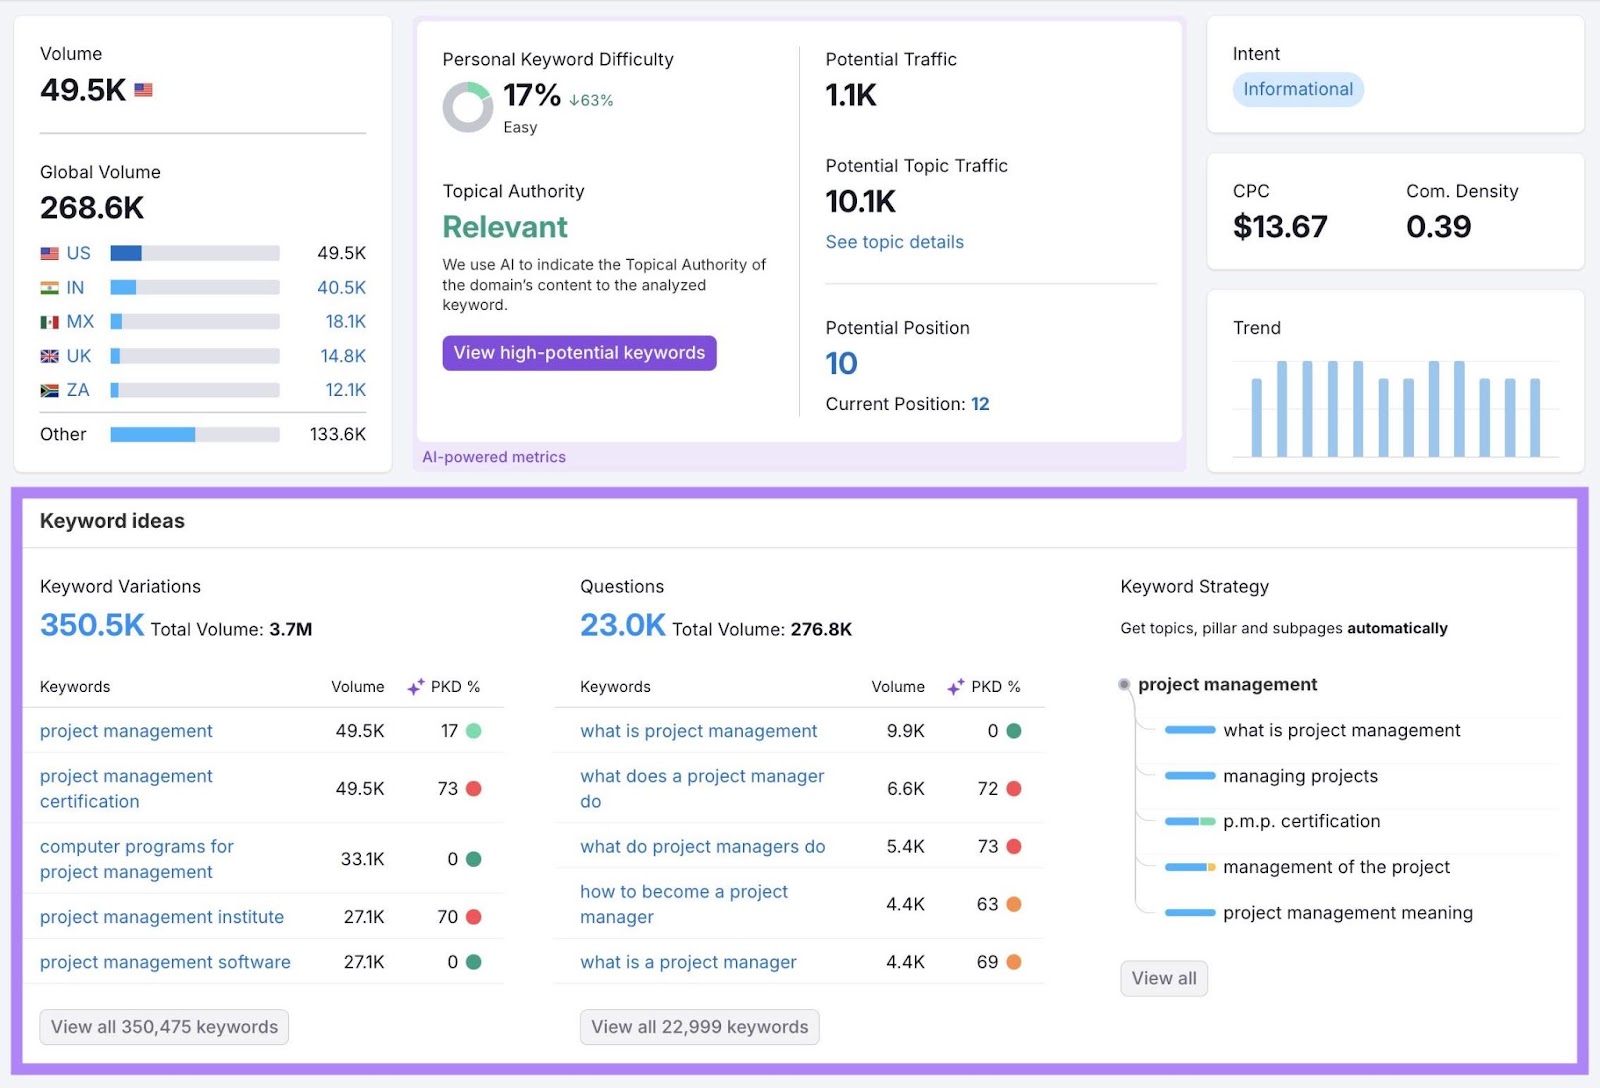Click the Personal Keyword Difficulty donut chart
This screenshot has width=1600, height=1088.
point(466,106)
